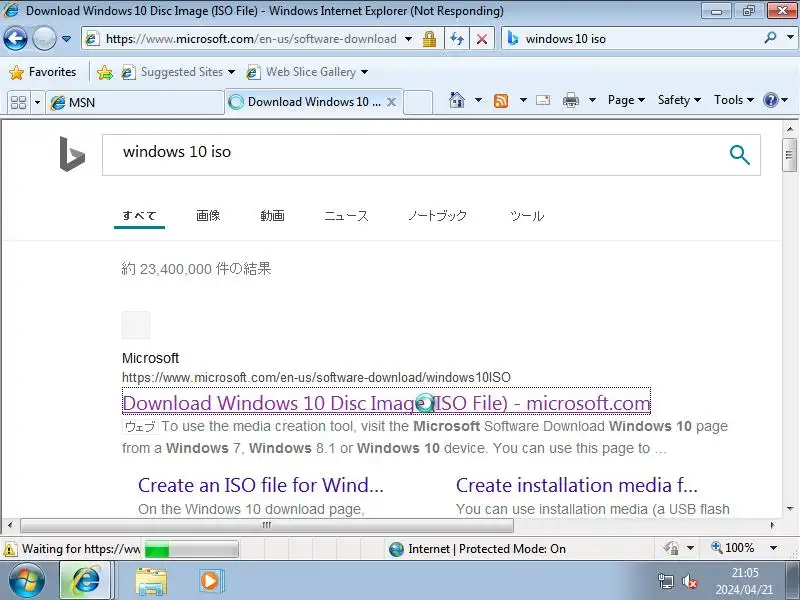Click the Refresh page icon
The width and height of the screenshot is (800, 600).
click(457, 39)
